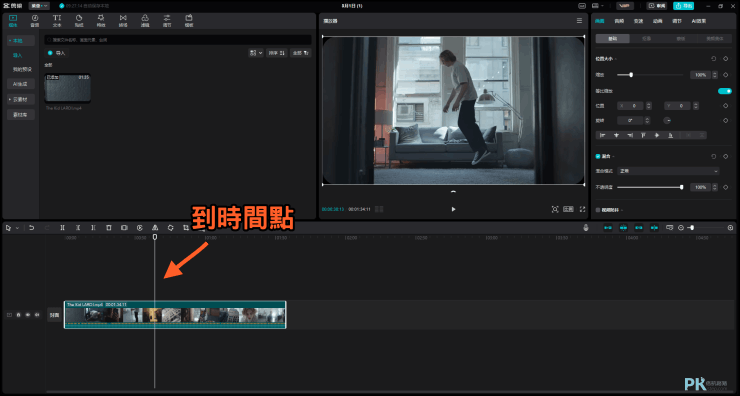Mute the video track audio

(37, 315)
